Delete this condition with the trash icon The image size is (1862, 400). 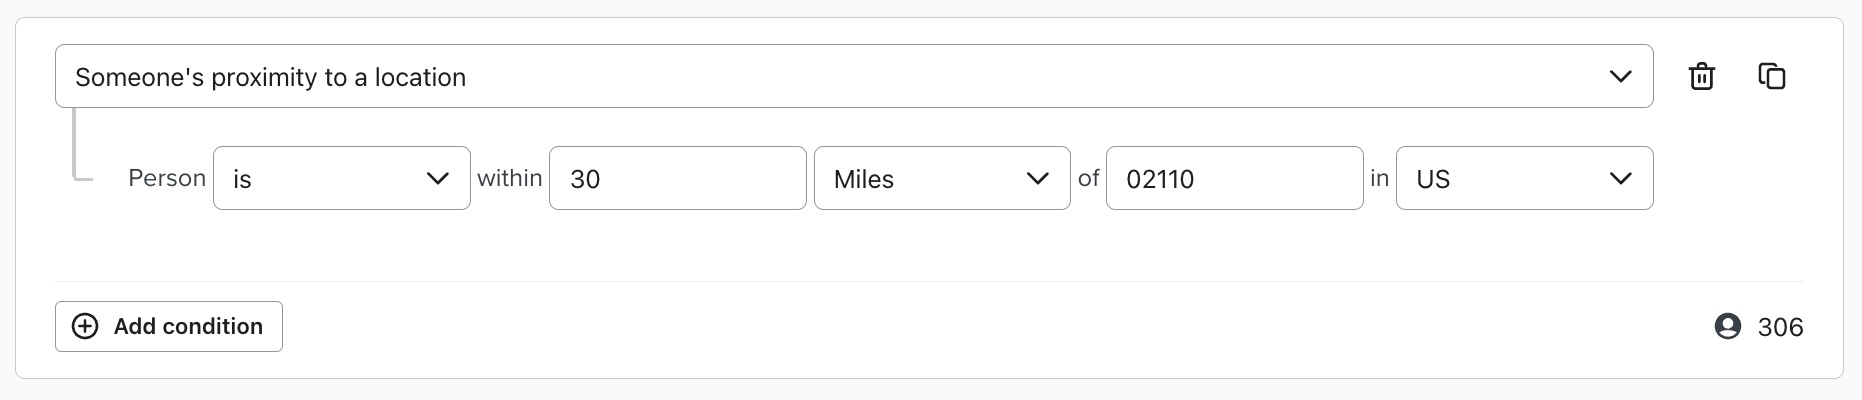pos(1701,77)
